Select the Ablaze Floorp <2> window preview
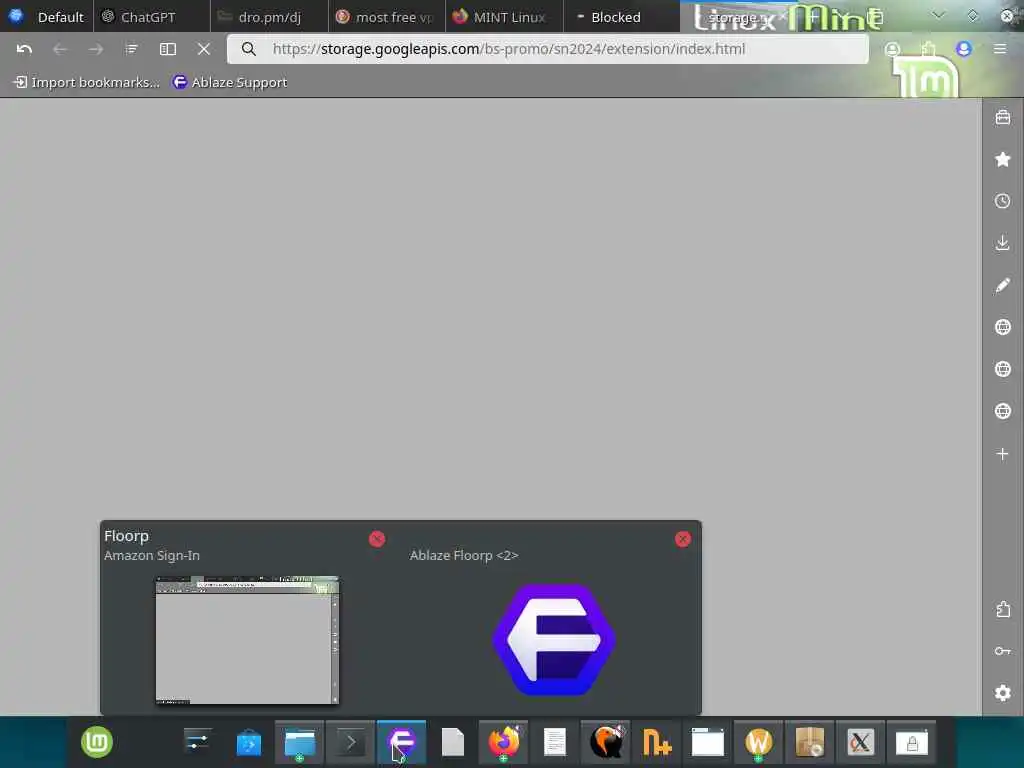1024x768 pixels. click(554, 640)
